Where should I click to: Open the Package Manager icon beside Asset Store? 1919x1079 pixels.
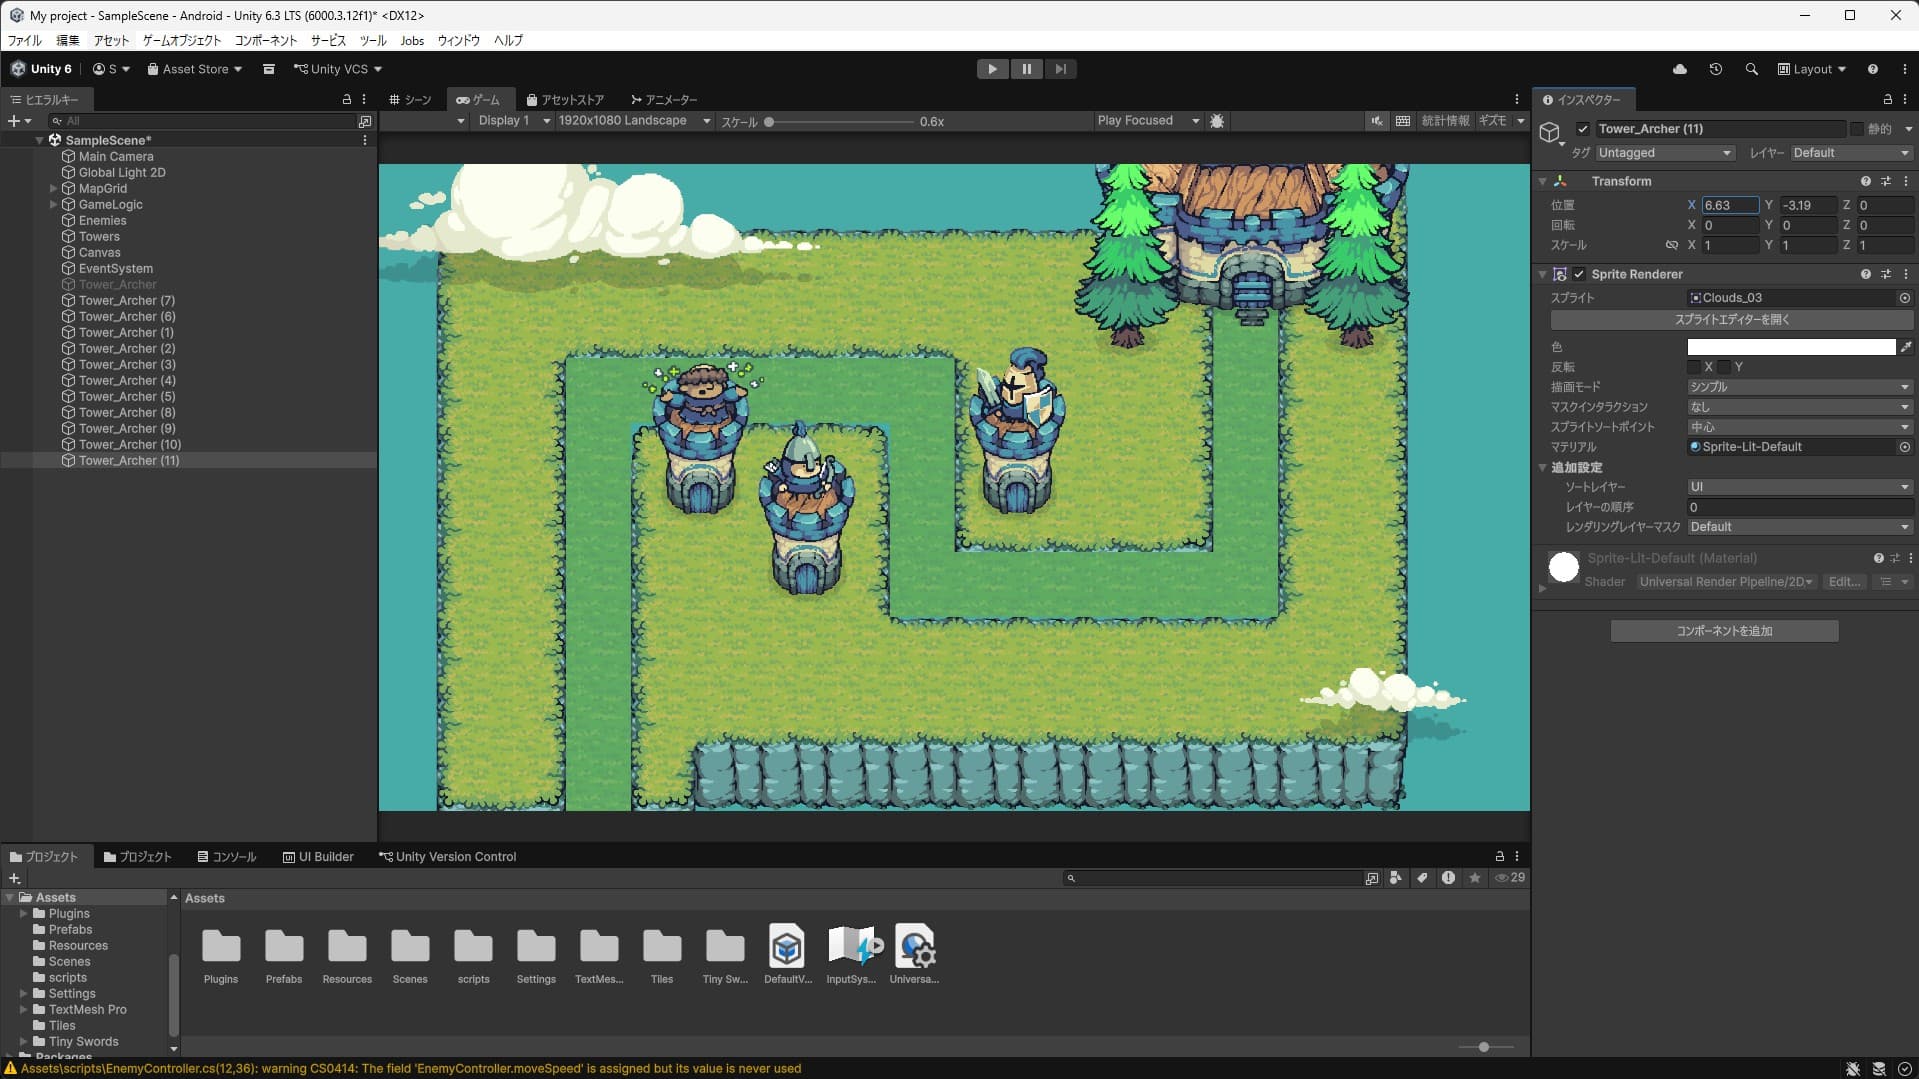point(268,69)
